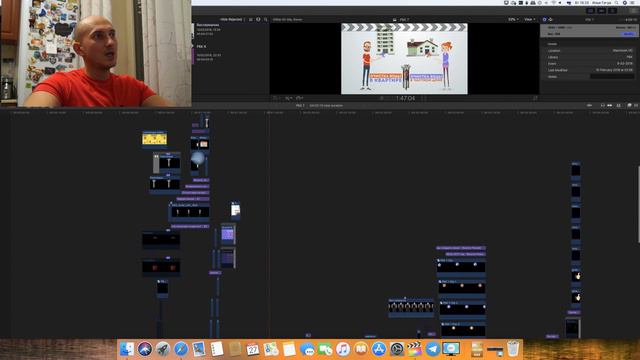
Task: Select the upper hand cursor clip at timeline right
Action: tap(576, 276)
